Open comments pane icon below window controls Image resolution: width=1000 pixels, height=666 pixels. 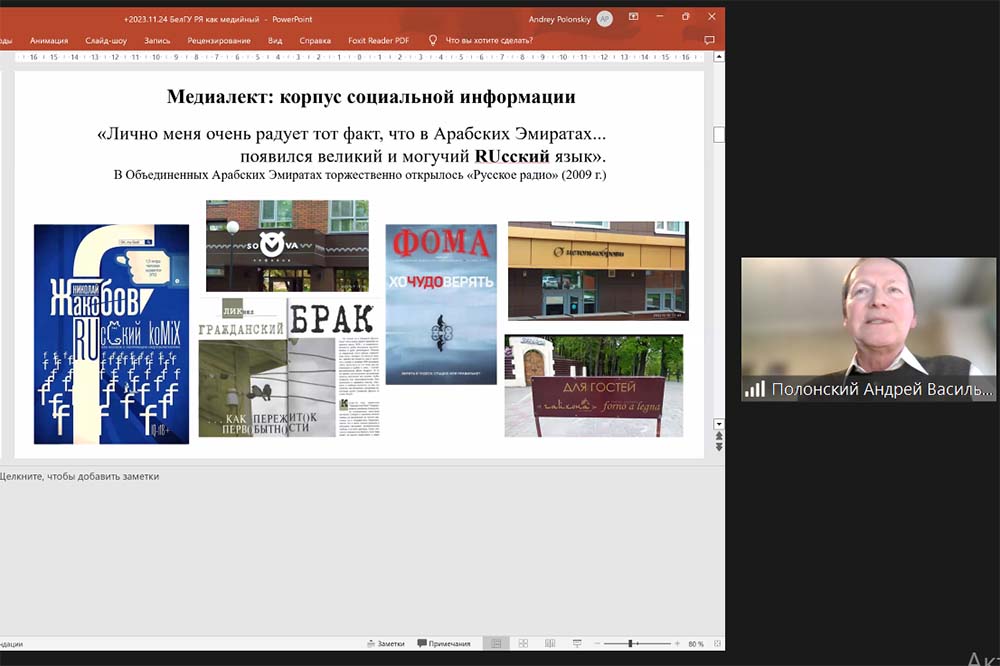709,40
